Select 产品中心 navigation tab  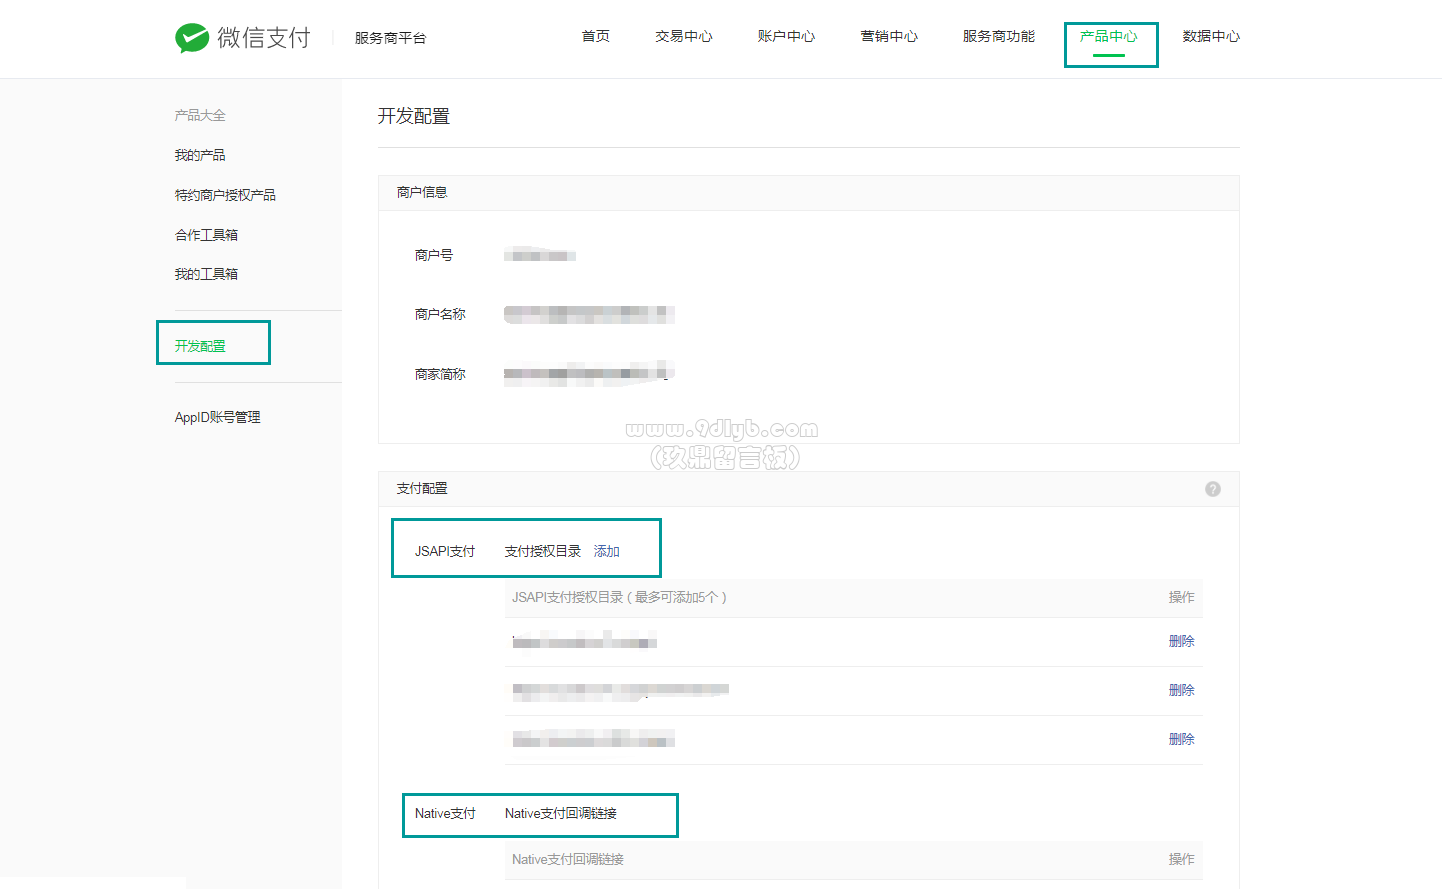(1109, 36)
